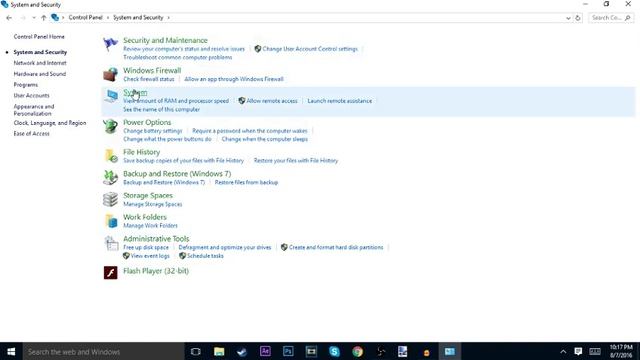Click the Flash Player red icon
The width and height of the screenshot is (640, 360).
click(x=111, y=272)
